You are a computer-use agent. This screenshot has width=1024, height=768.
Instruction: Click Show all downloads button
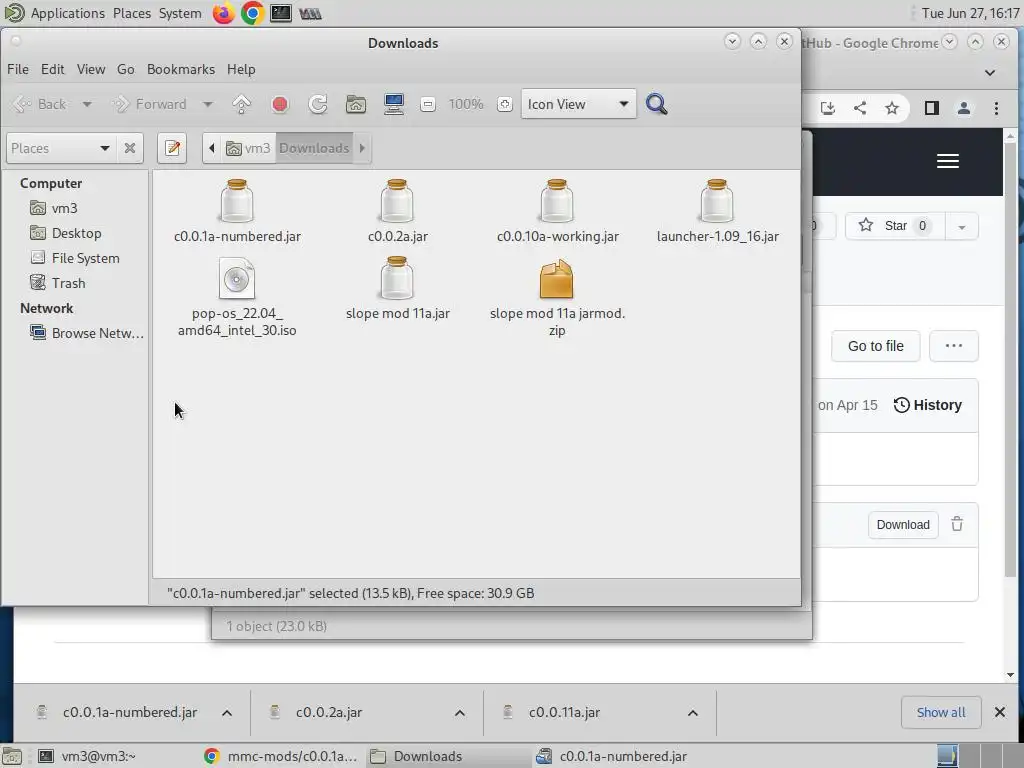940,712
